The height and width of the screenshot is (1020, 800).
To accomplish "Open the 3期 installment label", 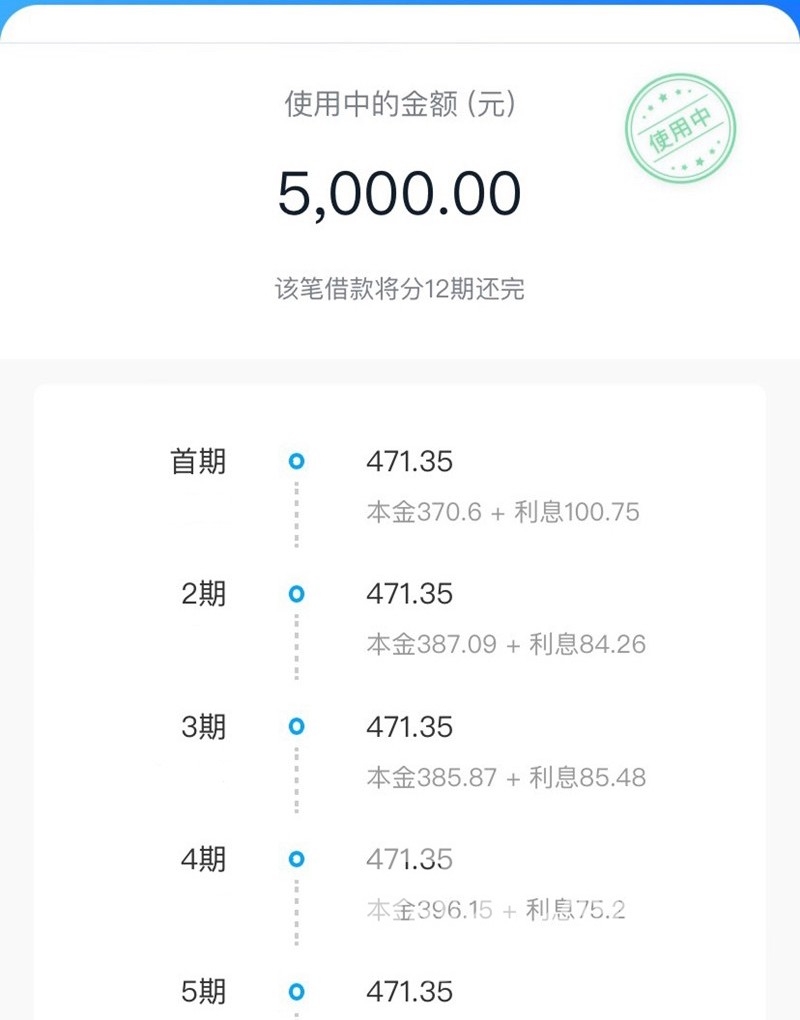I will click(x=204, y=727).
